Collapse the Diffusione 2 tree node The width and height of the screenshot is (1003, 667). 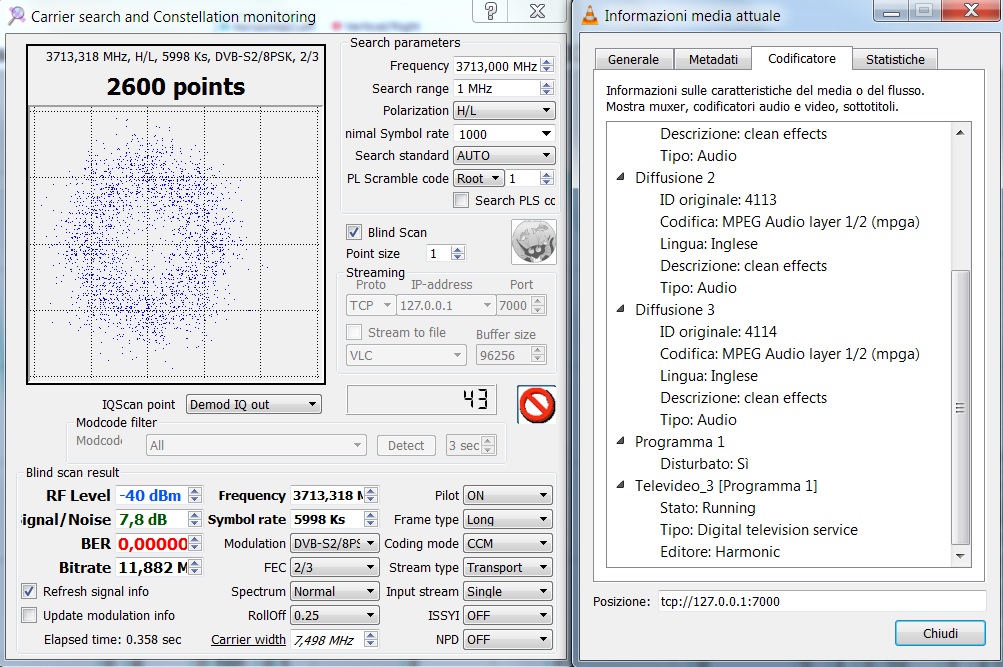[x=620, y=177]
